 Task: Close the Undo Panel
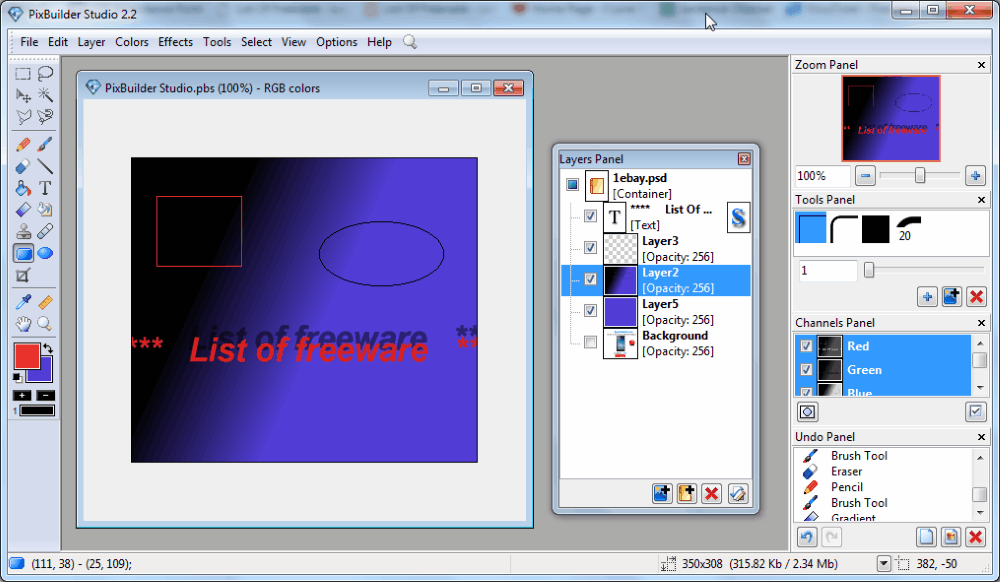tap(981, 437)
